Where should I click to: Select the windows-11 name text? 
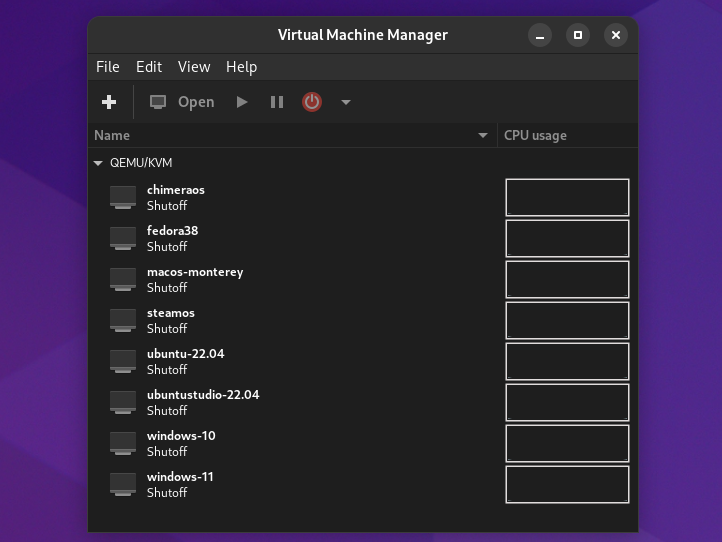pos(180,477)
